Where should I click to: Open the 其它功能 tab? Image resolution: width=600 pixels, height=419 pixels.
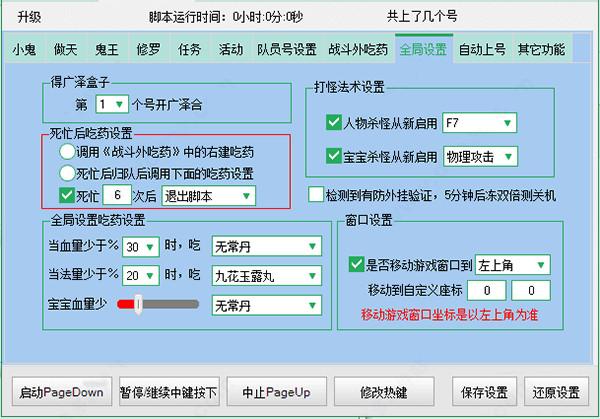[541, 49]
